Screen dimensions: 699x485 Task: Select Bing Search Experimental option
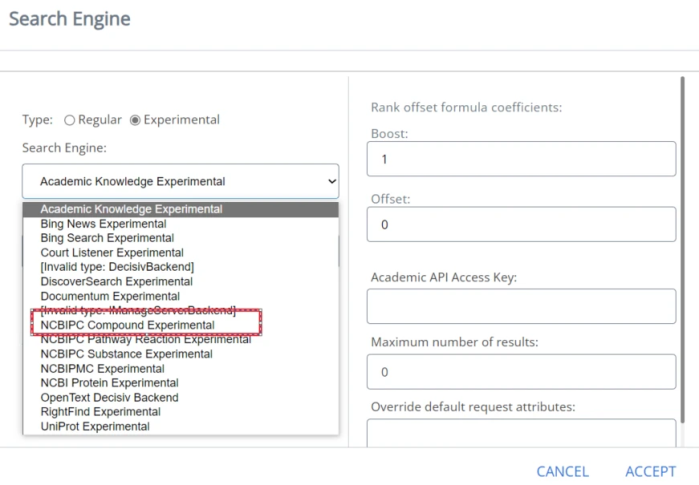click(x=107, y=238)
